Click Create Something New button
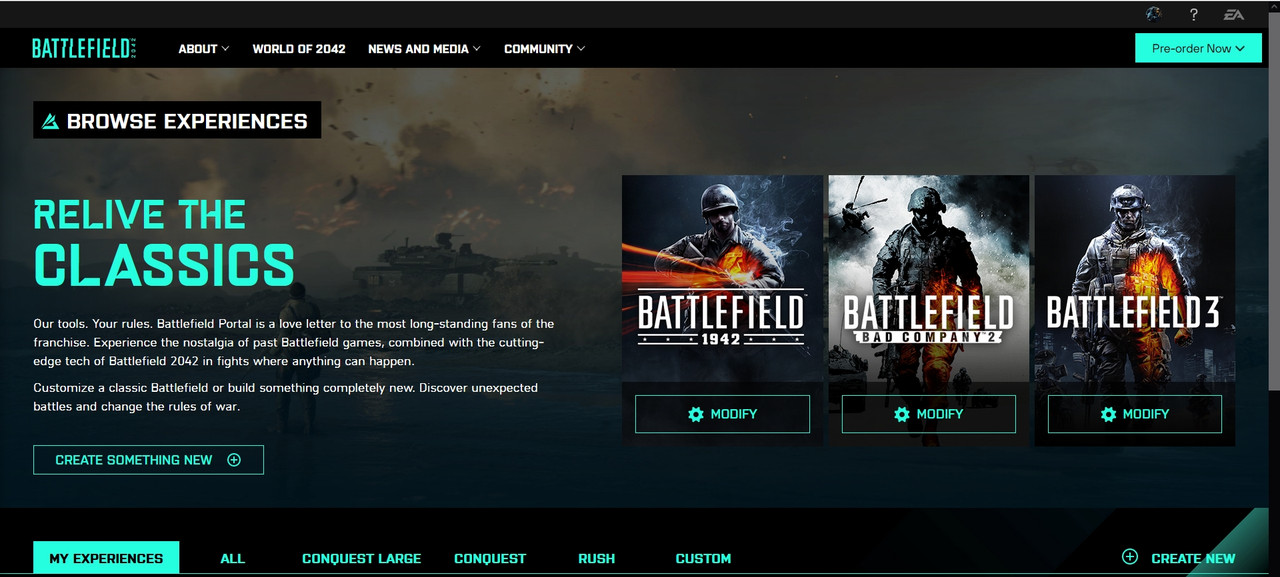 pyautogui.click(x=148, y=460)
